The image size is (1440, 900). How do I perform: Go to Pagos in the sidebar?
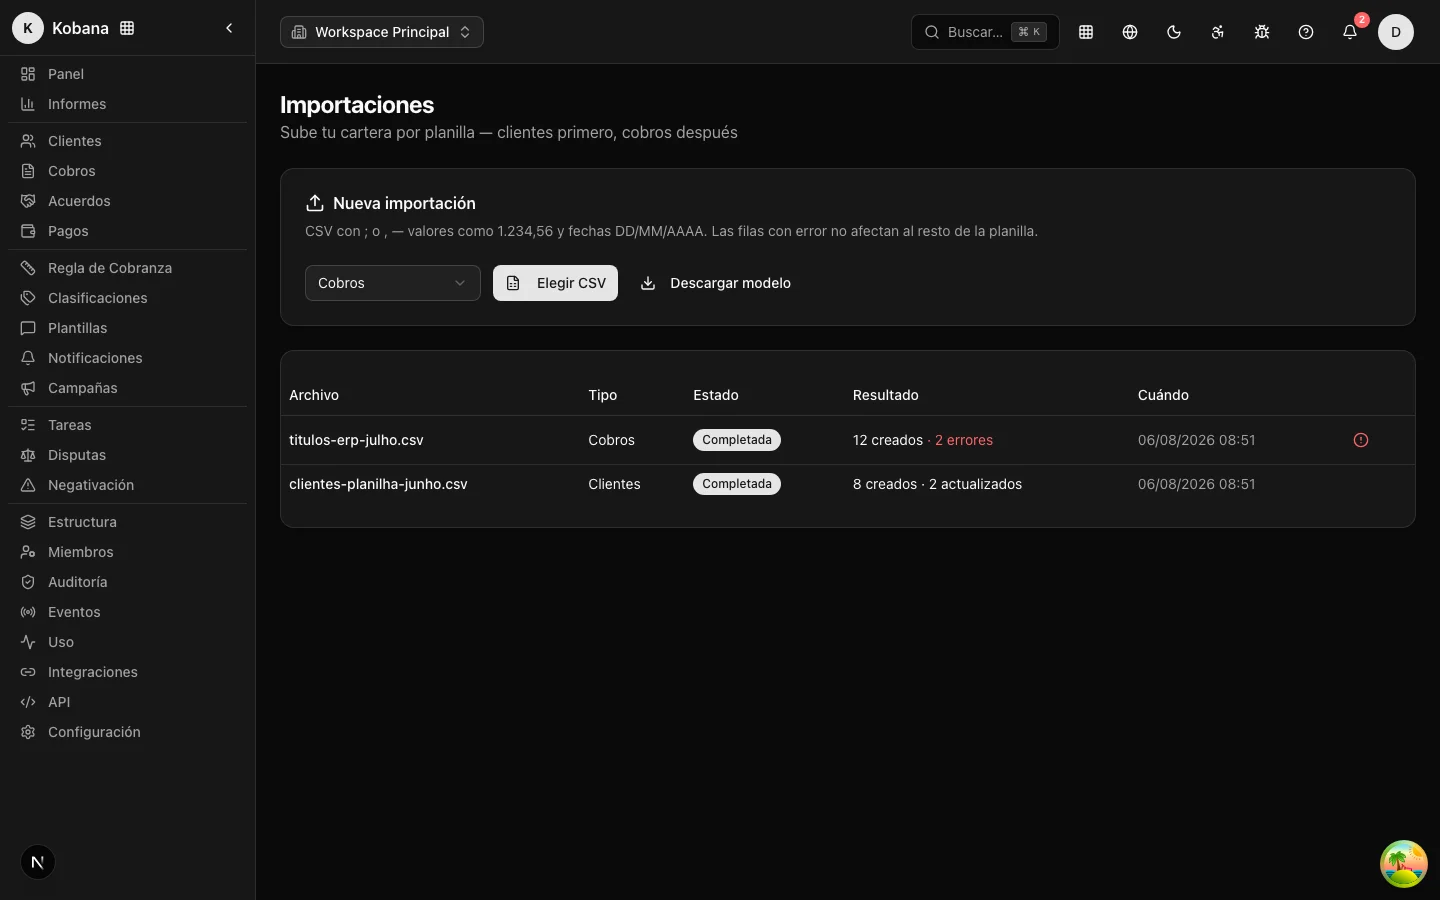click(127, 231)
